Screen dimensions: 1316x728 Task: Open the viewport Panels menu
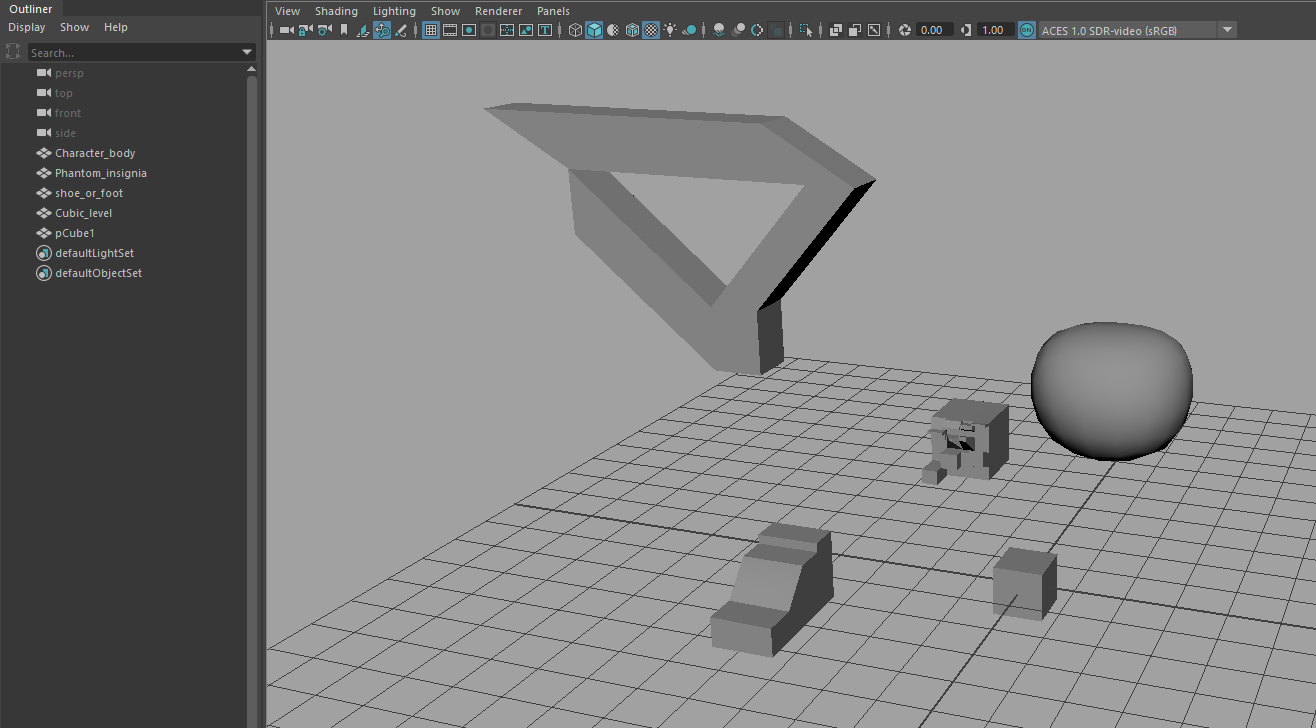coord(553,11)
